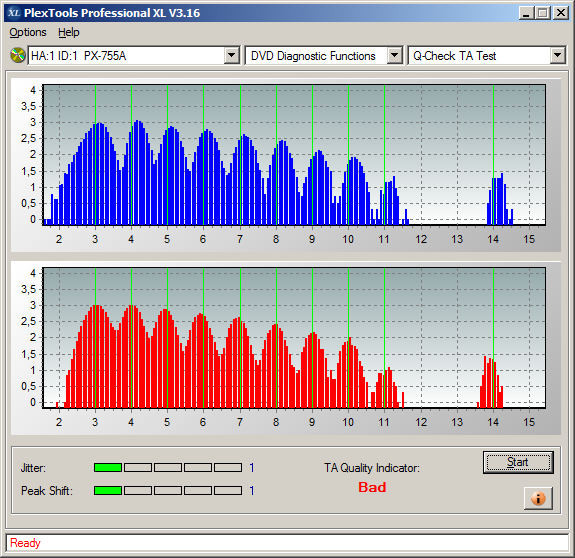Open the Help menu
Image resolution: width=575 pixels, height=558 pixels.
(x=69, y=32)
